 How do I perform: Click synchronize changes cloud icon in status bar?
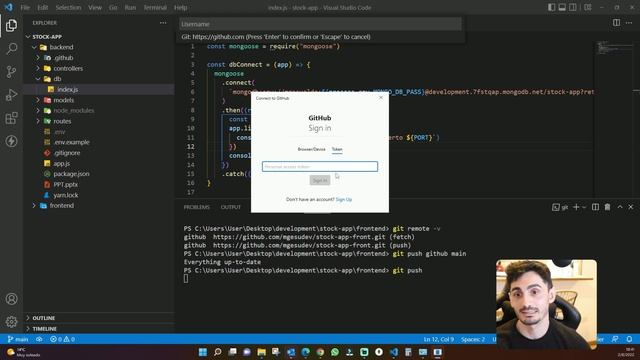39,339
